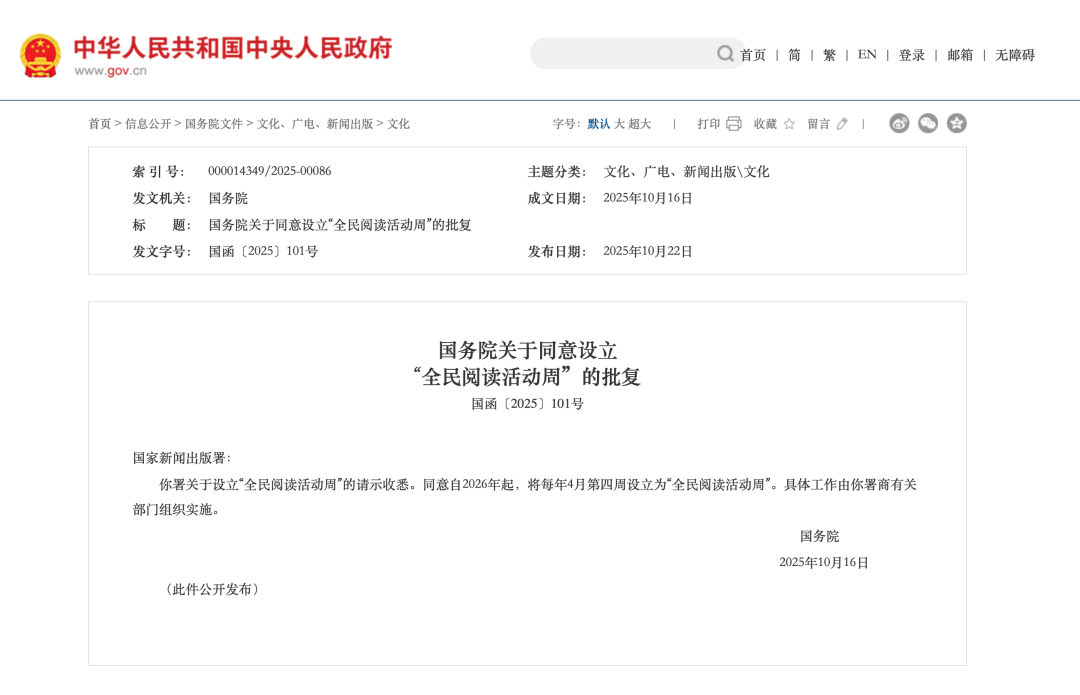
Task: Open the 信息公开 breadcrumb link
Action: (x=148, y=124)
